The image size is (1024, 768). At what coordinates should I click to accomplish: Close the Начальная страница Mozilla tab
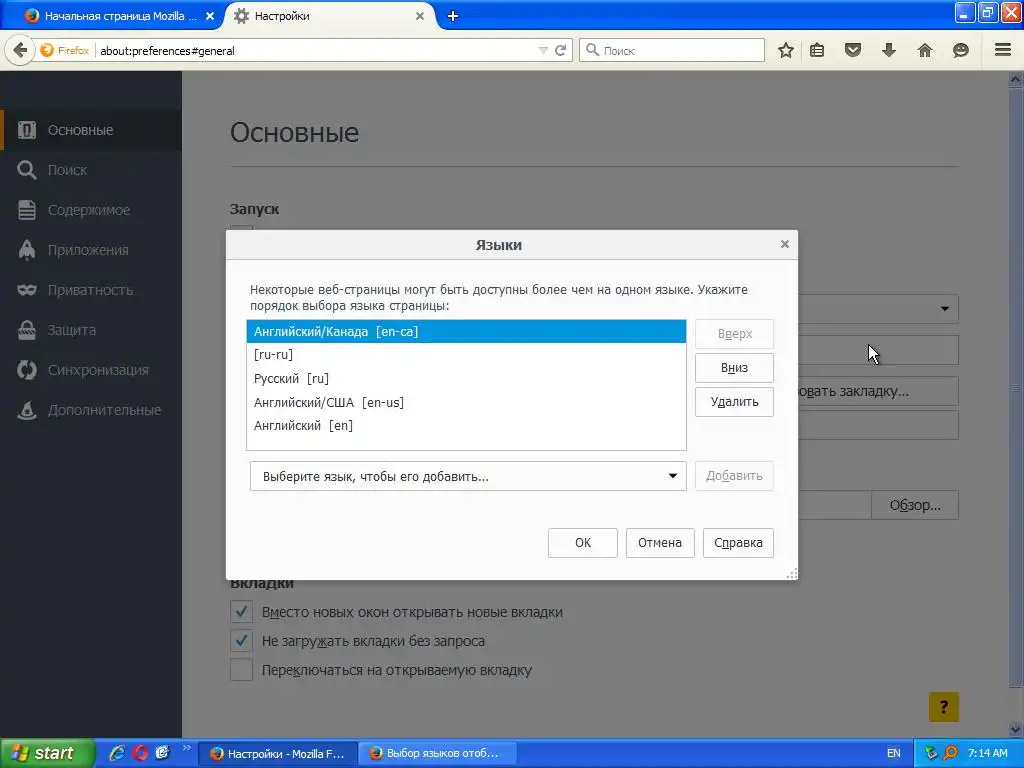(x=210, y=16)
